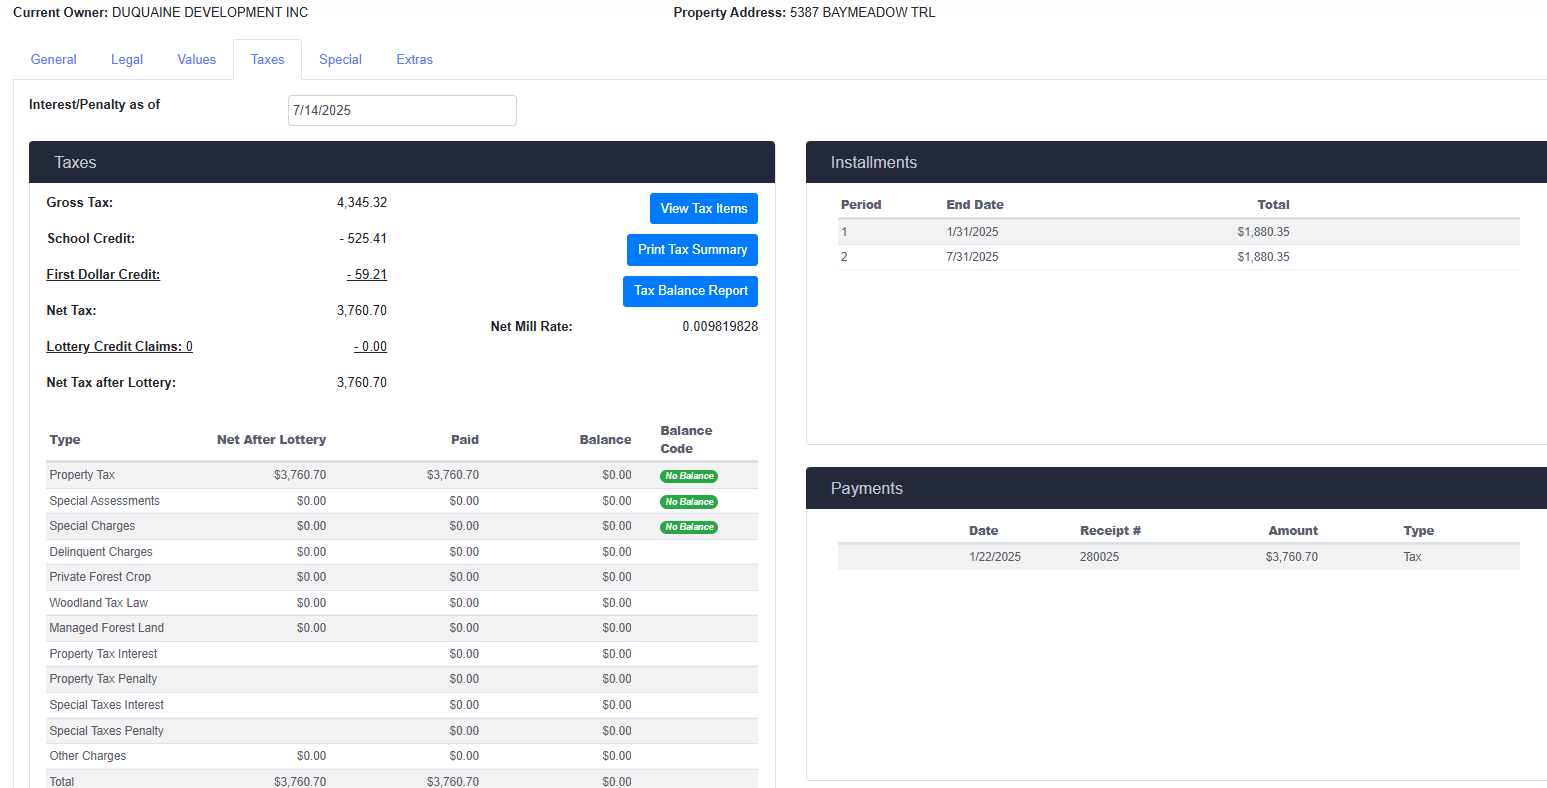Screen dimensions: 1547x788
Task: Select the Taxes tab
Action: pyautogui.click(x=267, y=60)
